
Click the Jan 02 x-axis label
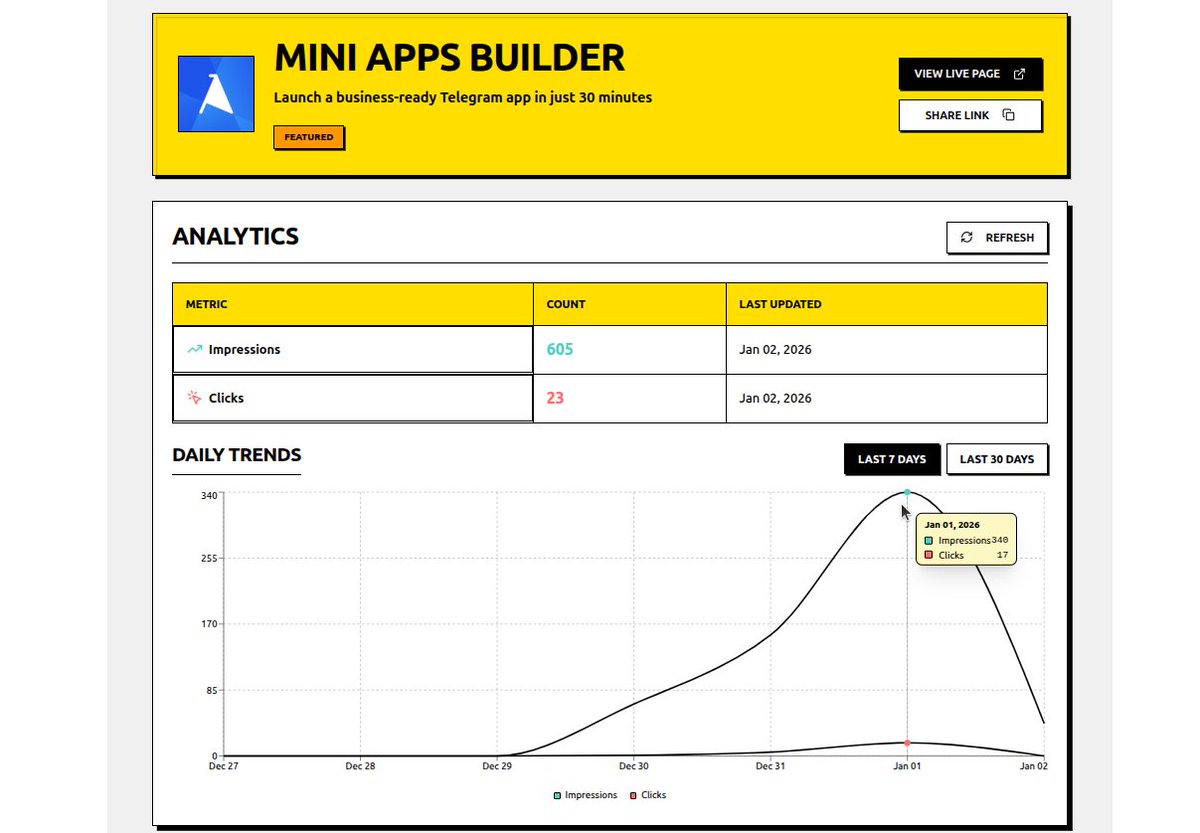(1033, 767)
